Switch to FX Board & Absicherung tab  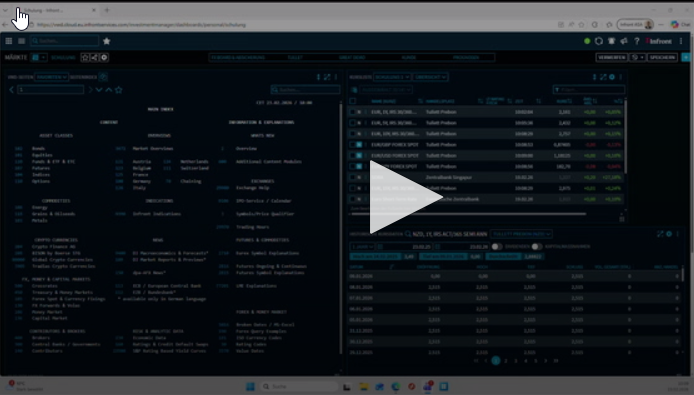point(238,58)
